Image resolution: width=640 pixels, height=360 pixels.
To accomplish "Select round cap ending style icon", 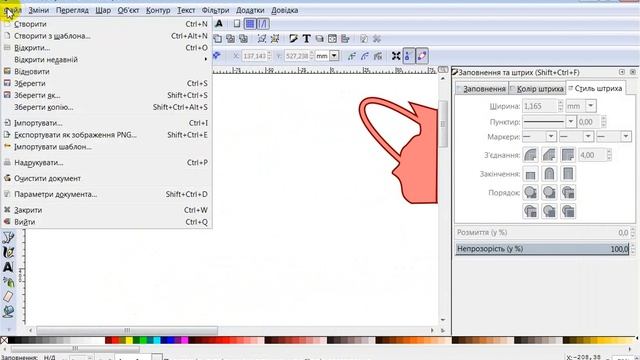I will tap(549, 174).
